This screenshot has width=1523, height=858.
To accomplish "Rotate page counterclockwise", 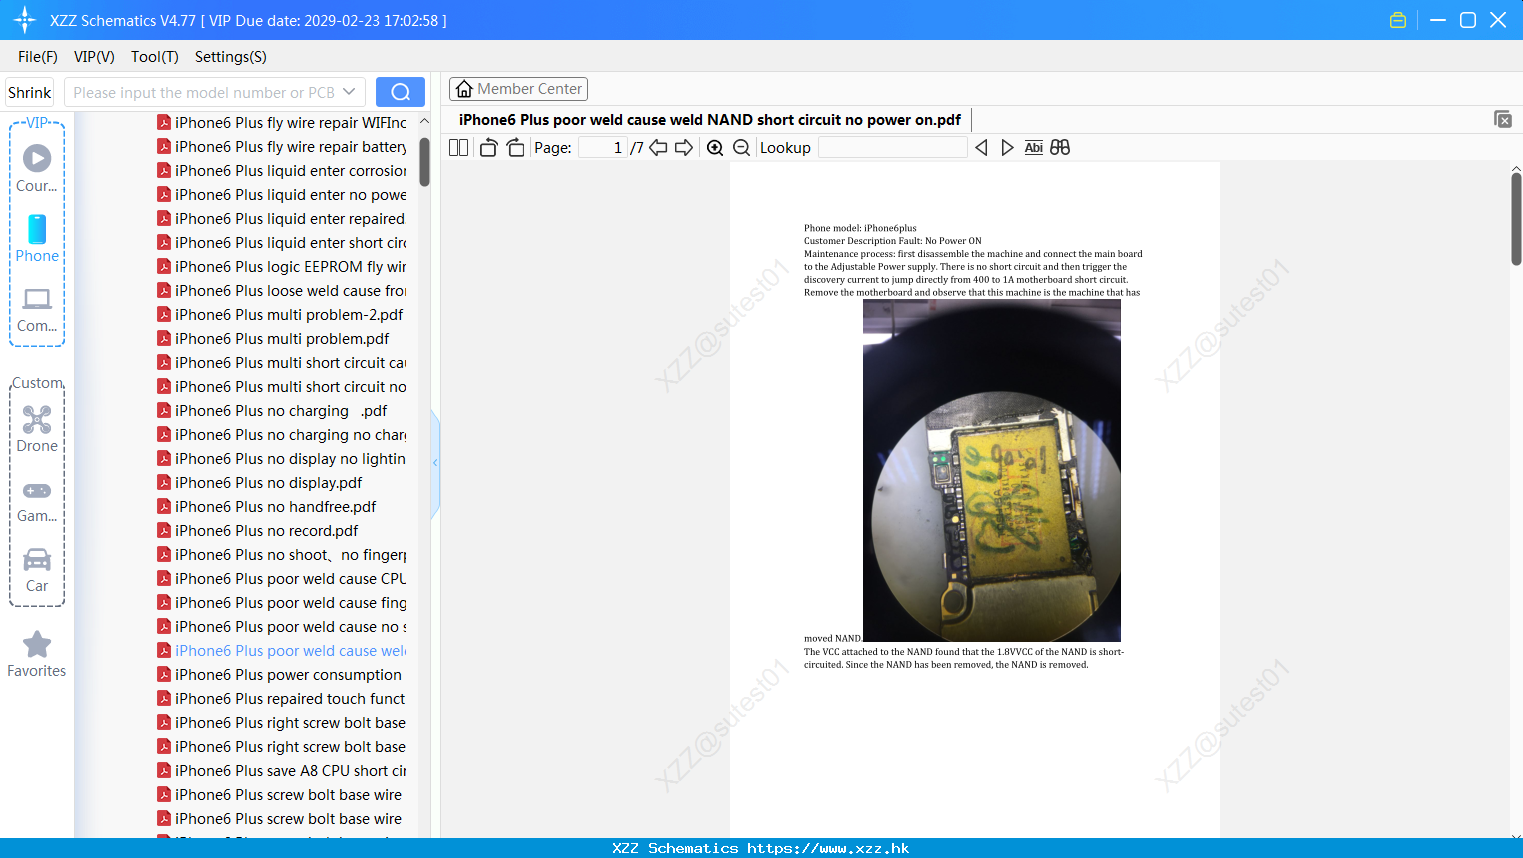I will pos(489,148).
